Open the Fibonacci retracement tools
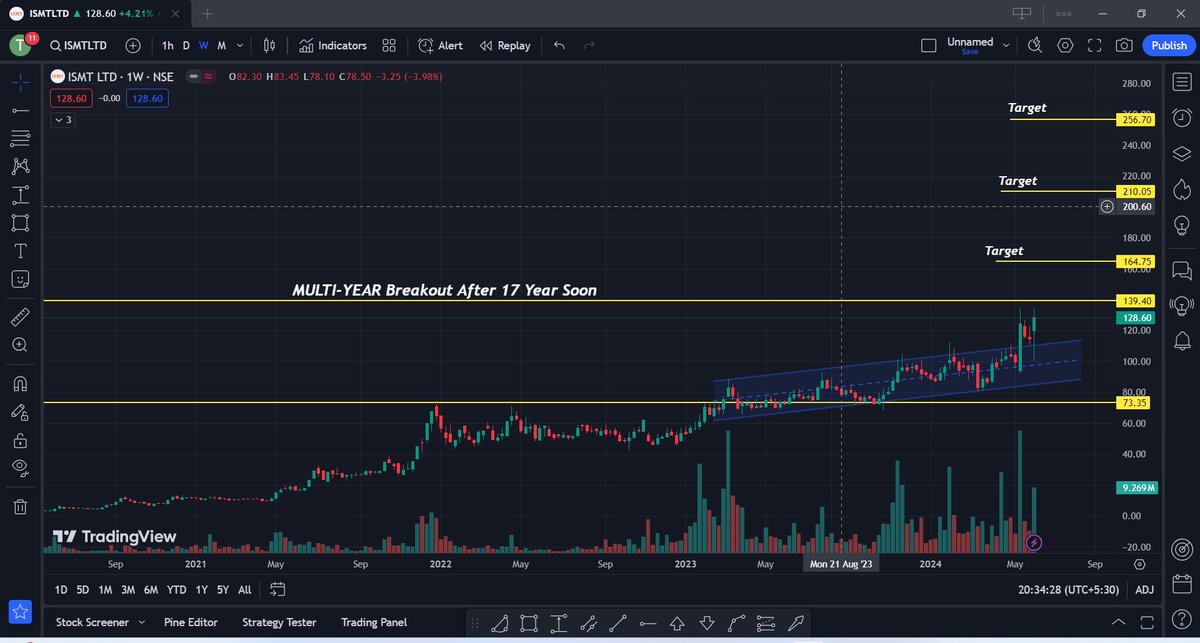Screen dimensions: 1200x643 point(21,138)
